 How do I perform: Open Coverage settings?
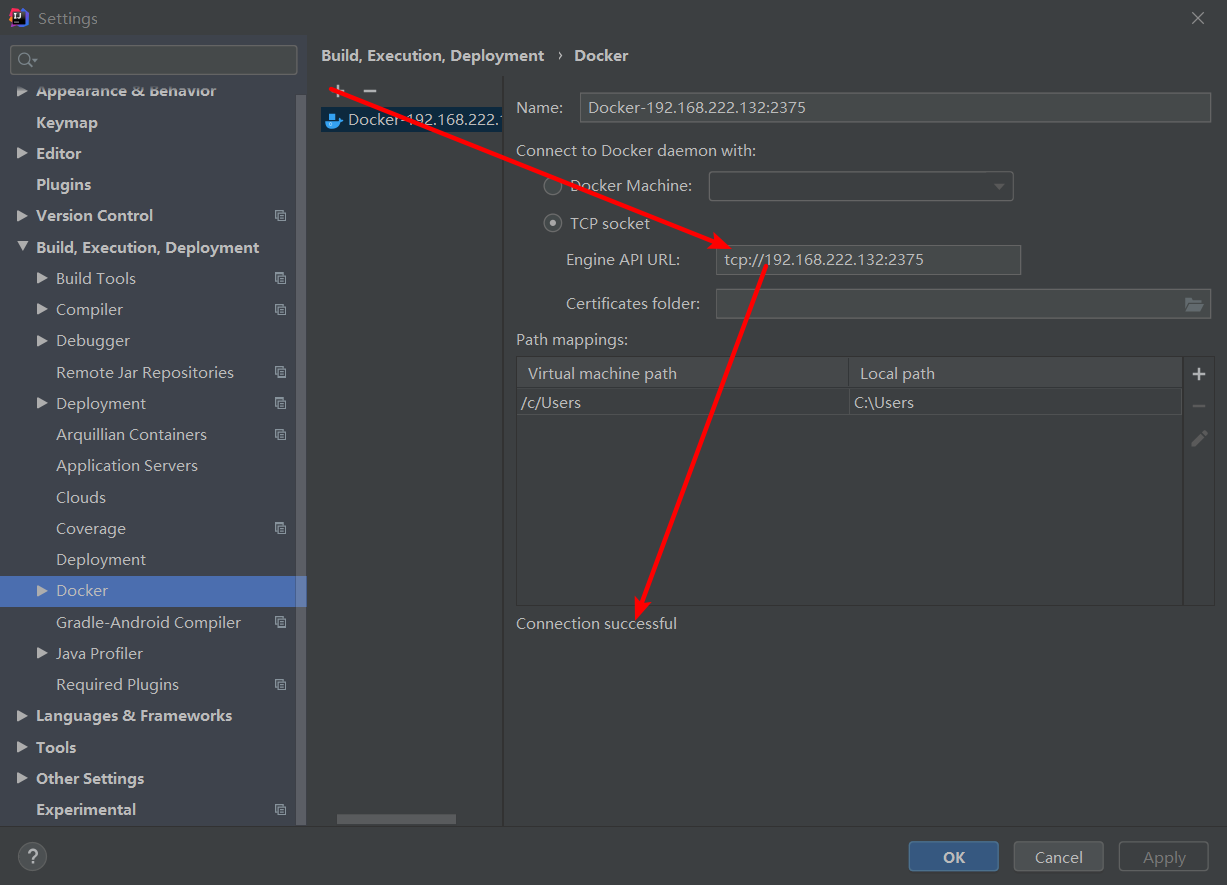[x=91, y=528]
